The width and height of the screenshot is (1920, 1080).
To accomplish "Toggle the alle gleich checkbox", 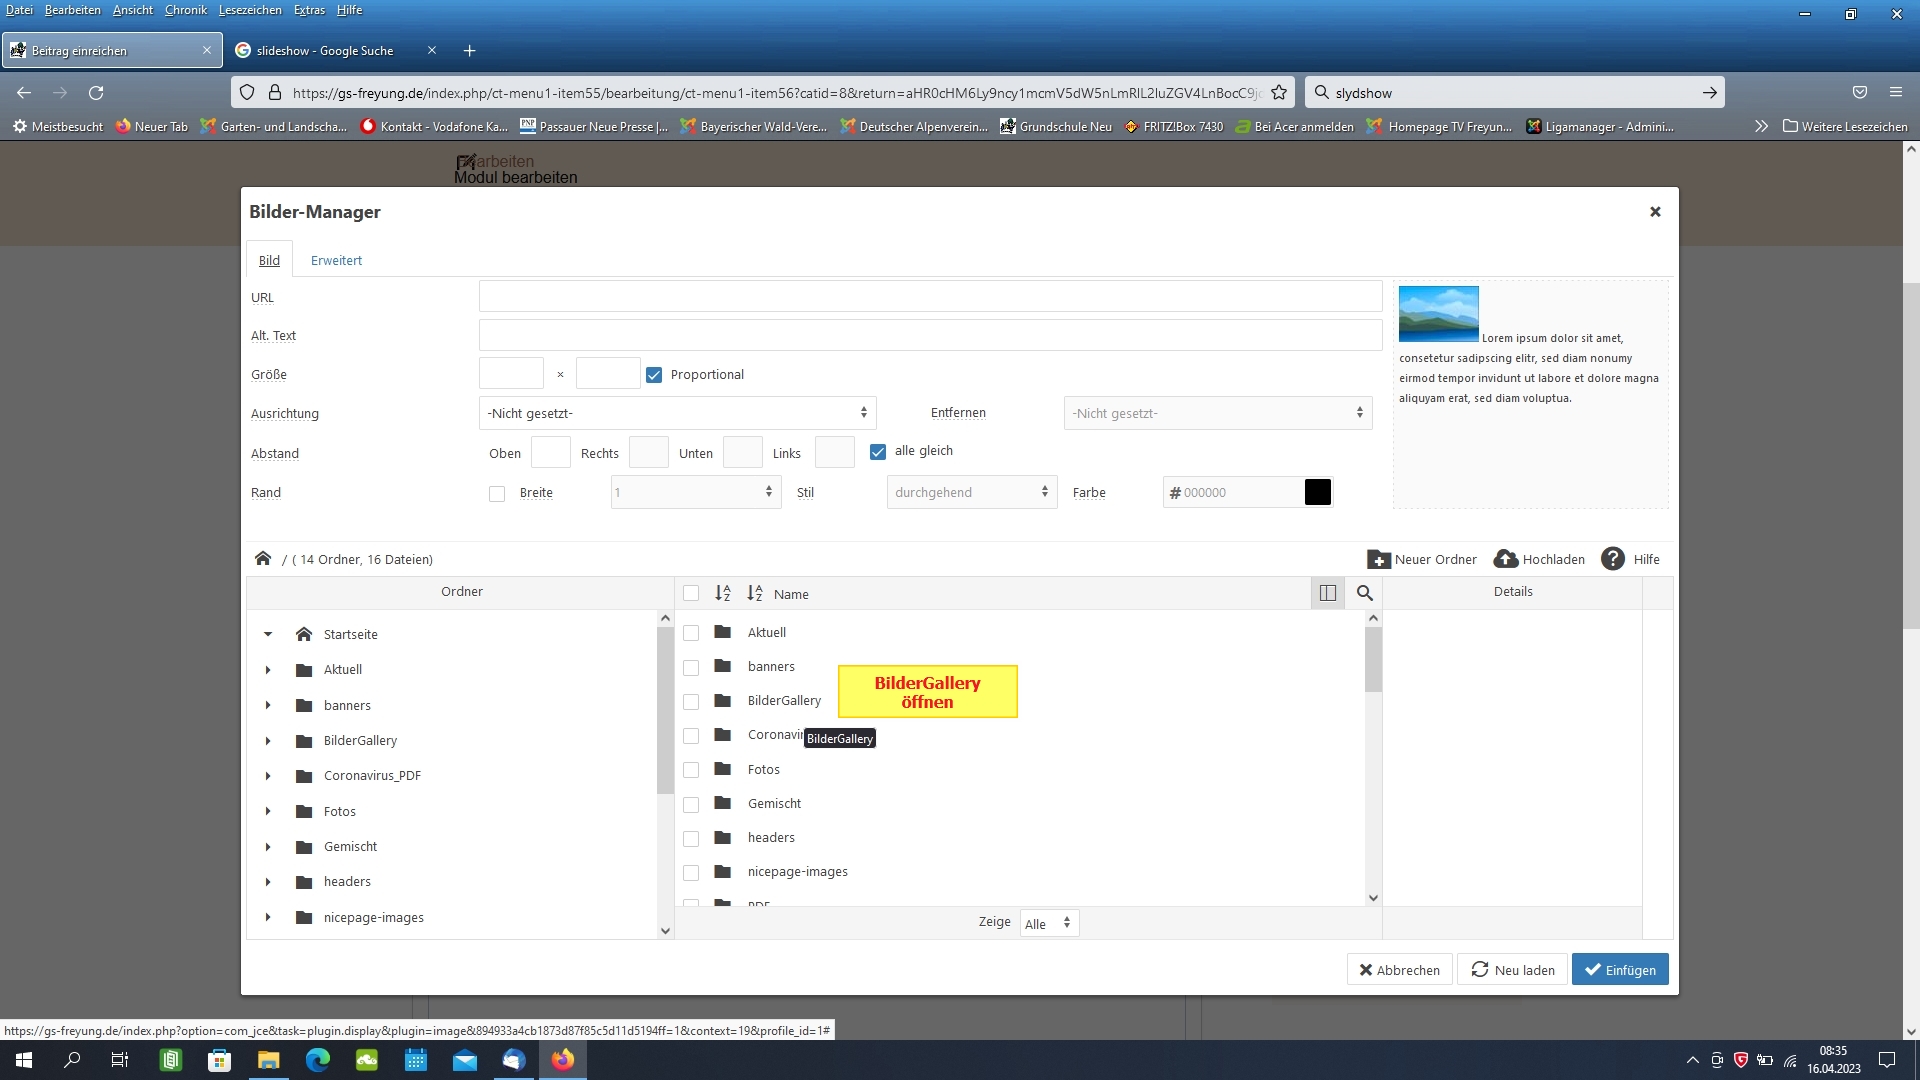I will coord(878,452).
